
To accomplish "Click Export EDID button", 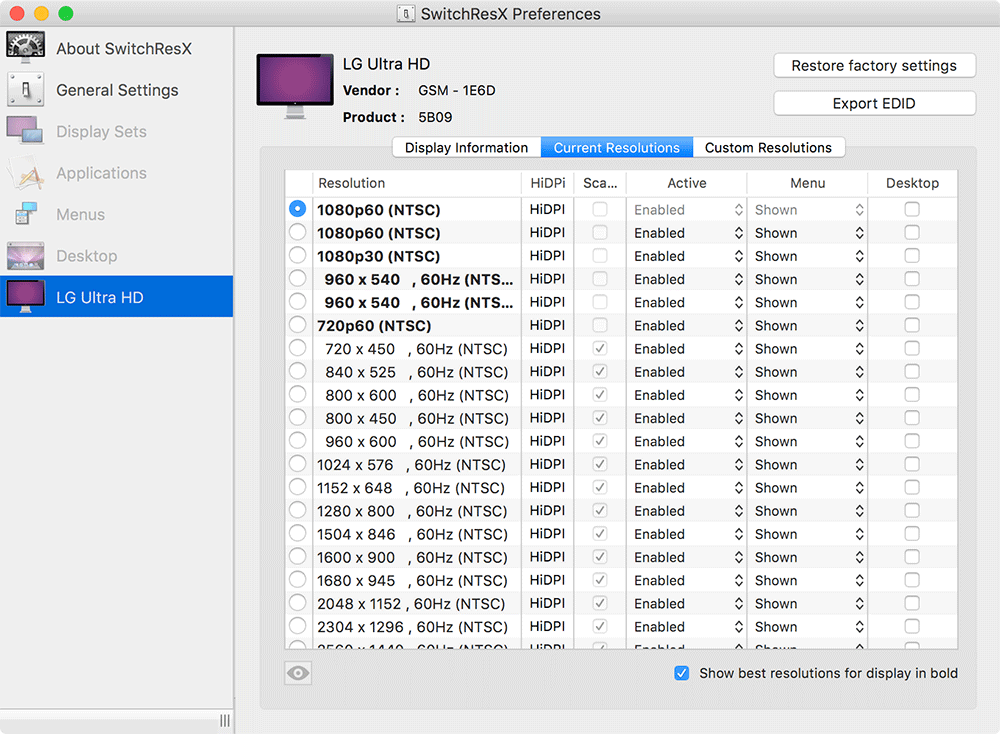I will pos(874,103).
